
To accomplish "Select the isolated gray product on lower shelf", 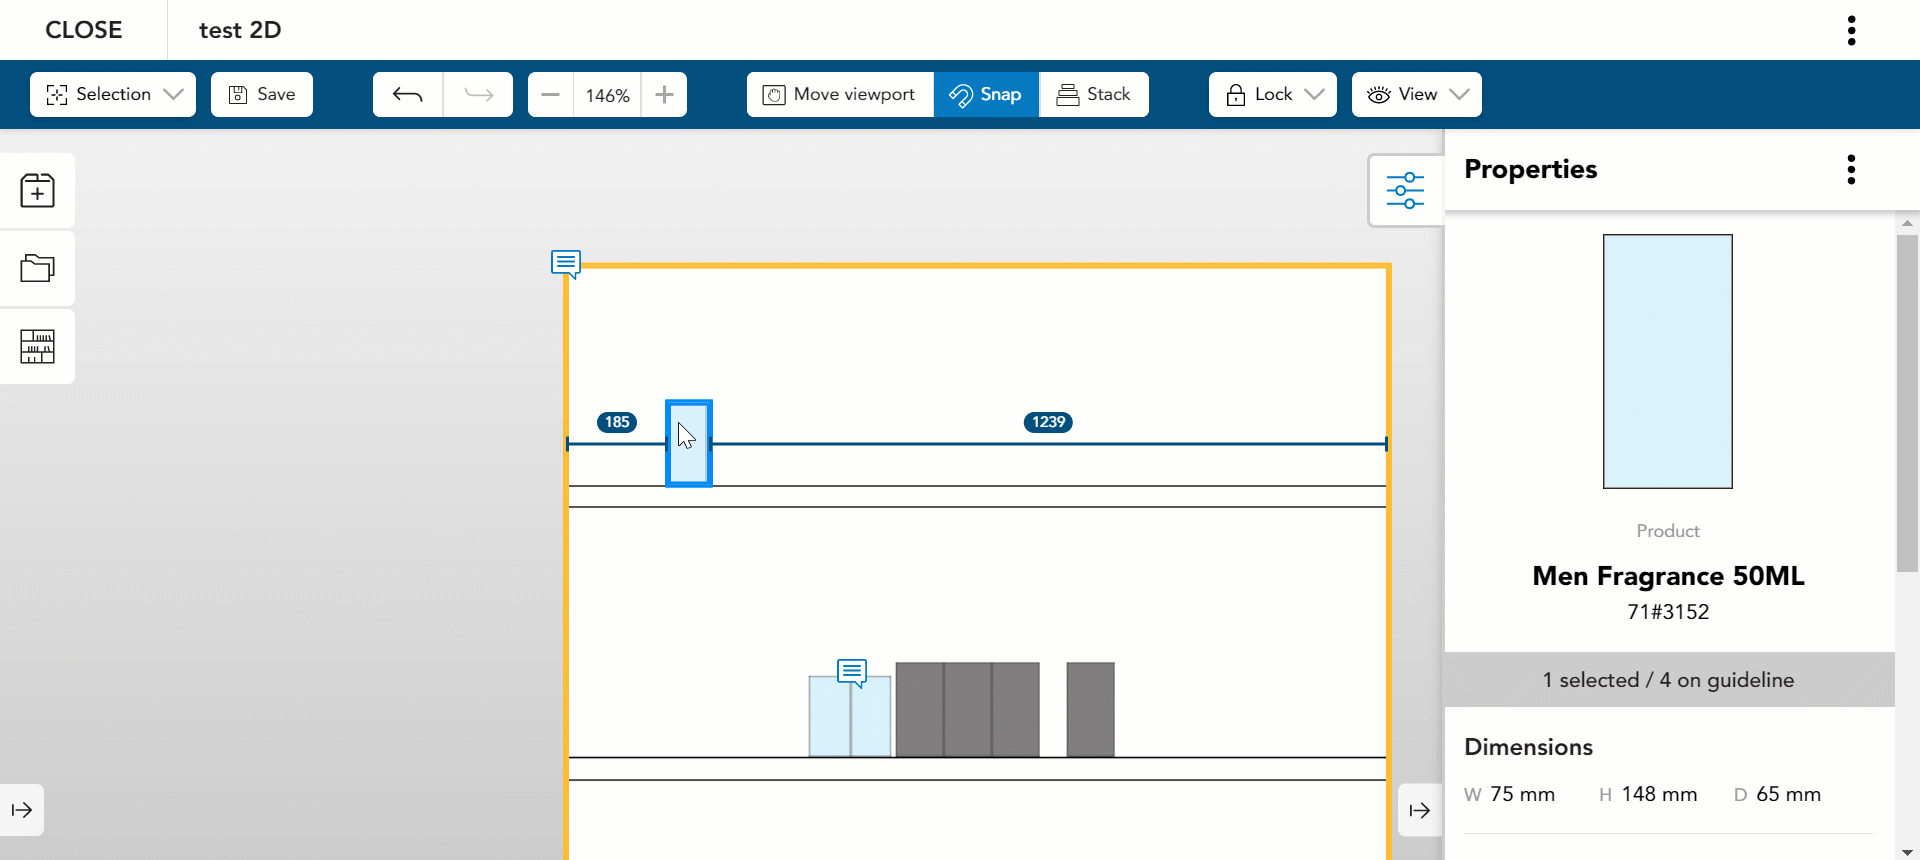I will coord(1090,709).
